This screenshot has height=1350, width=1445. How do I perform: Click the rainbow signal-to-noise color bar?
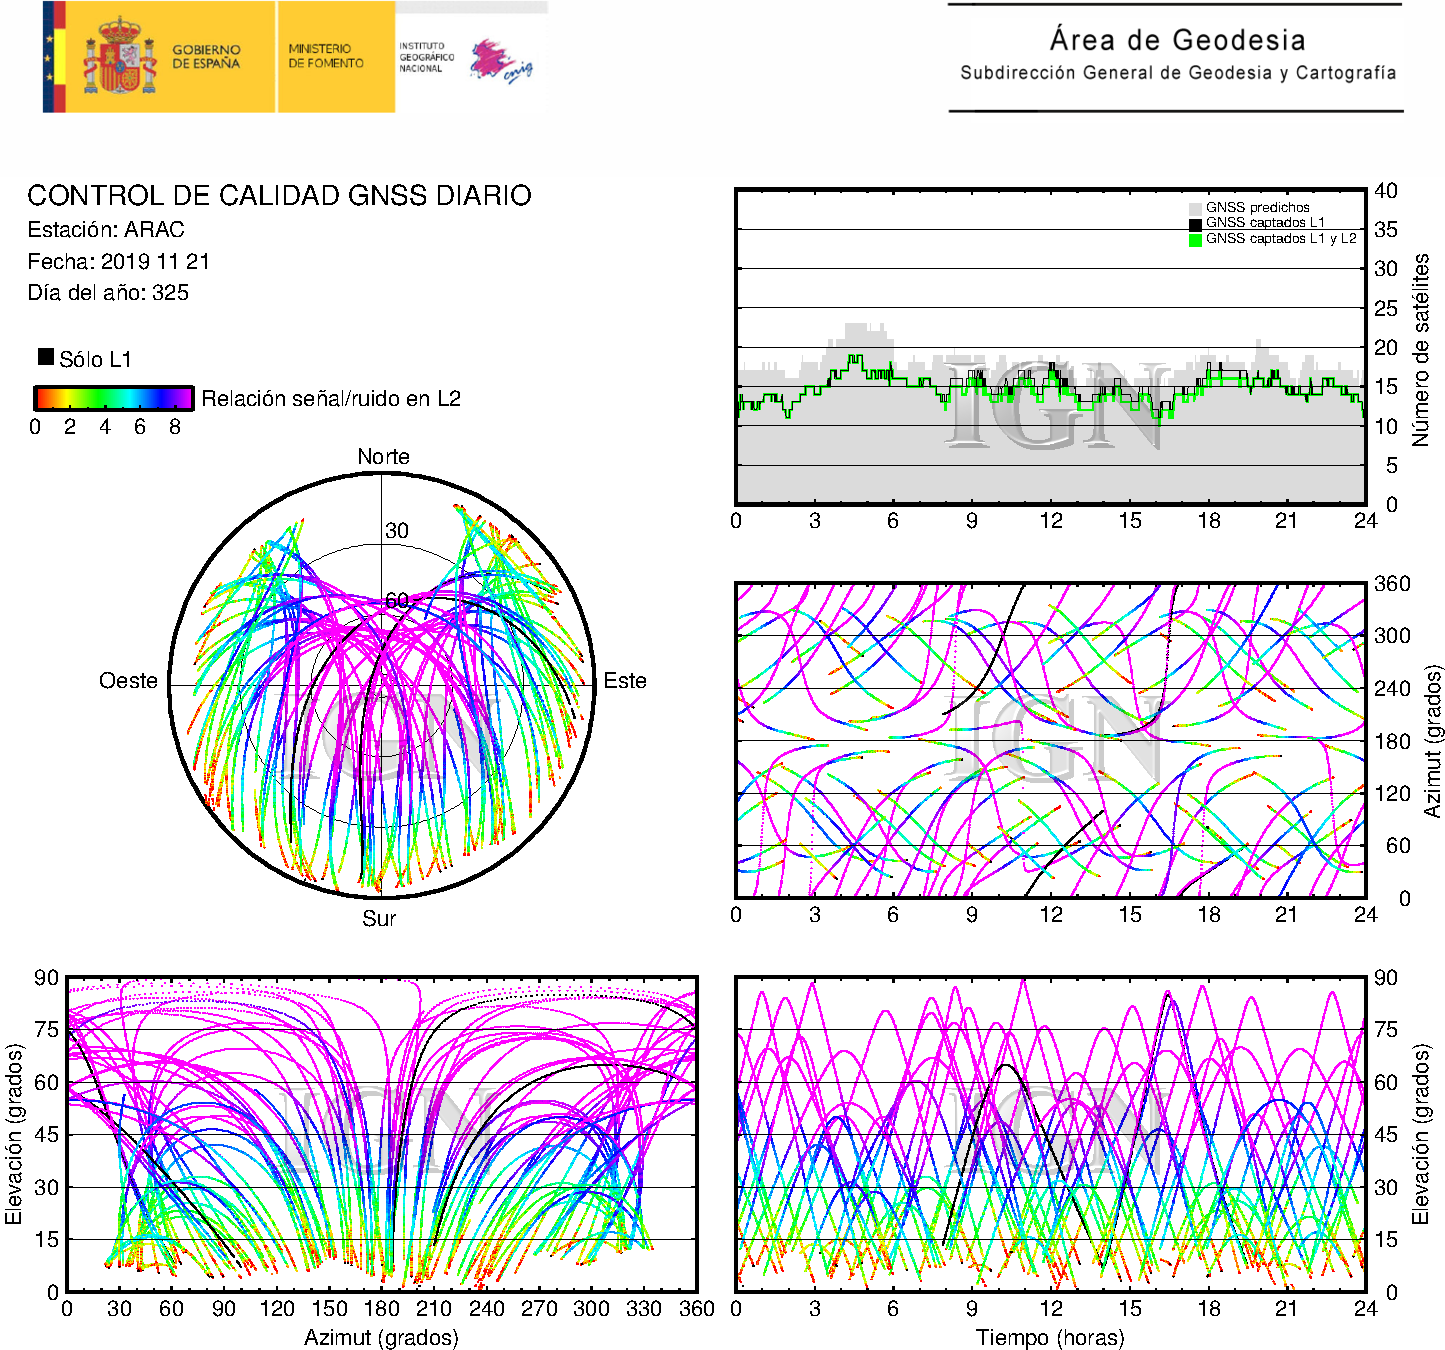tap(113, 398)
